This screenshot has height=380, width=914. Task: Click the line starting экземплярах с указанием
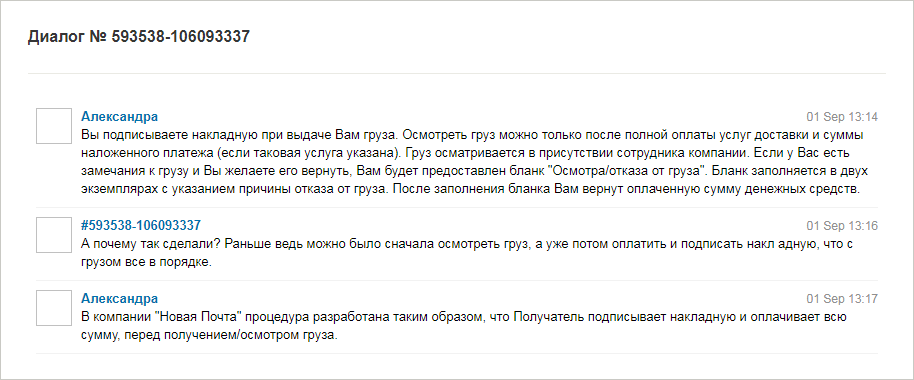[470, 190]
